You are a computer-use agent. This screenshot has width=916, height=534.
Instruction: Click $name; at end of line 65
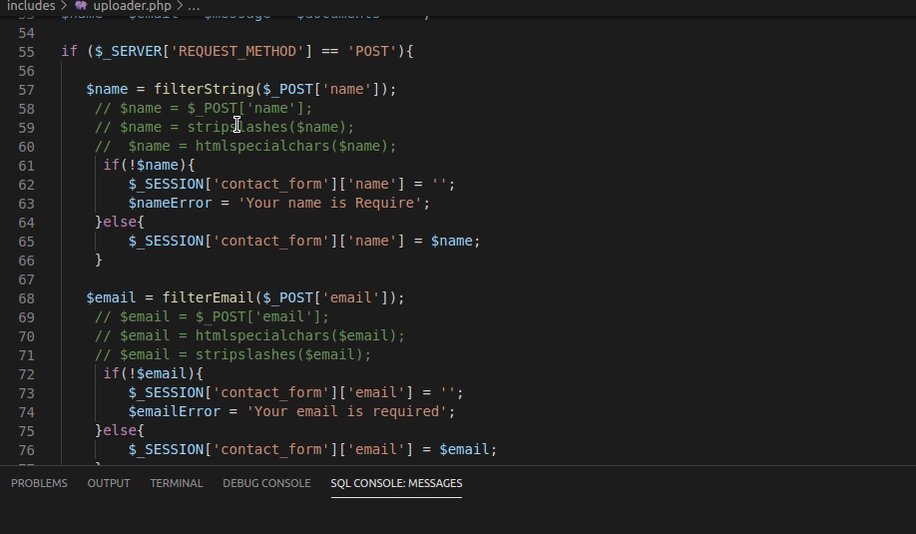[456, 241]
